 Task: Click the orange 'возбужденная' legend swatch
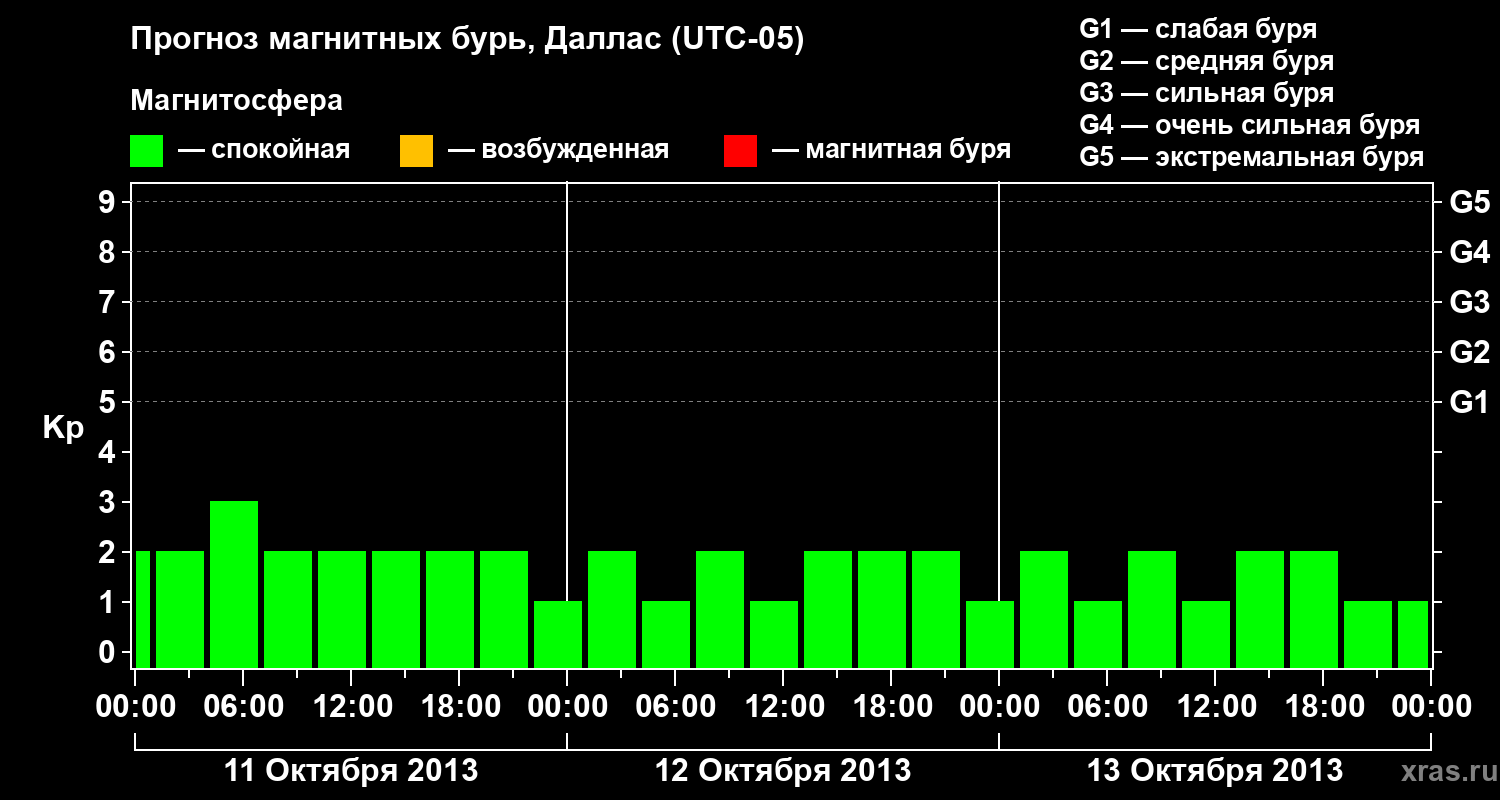(416, 151)
